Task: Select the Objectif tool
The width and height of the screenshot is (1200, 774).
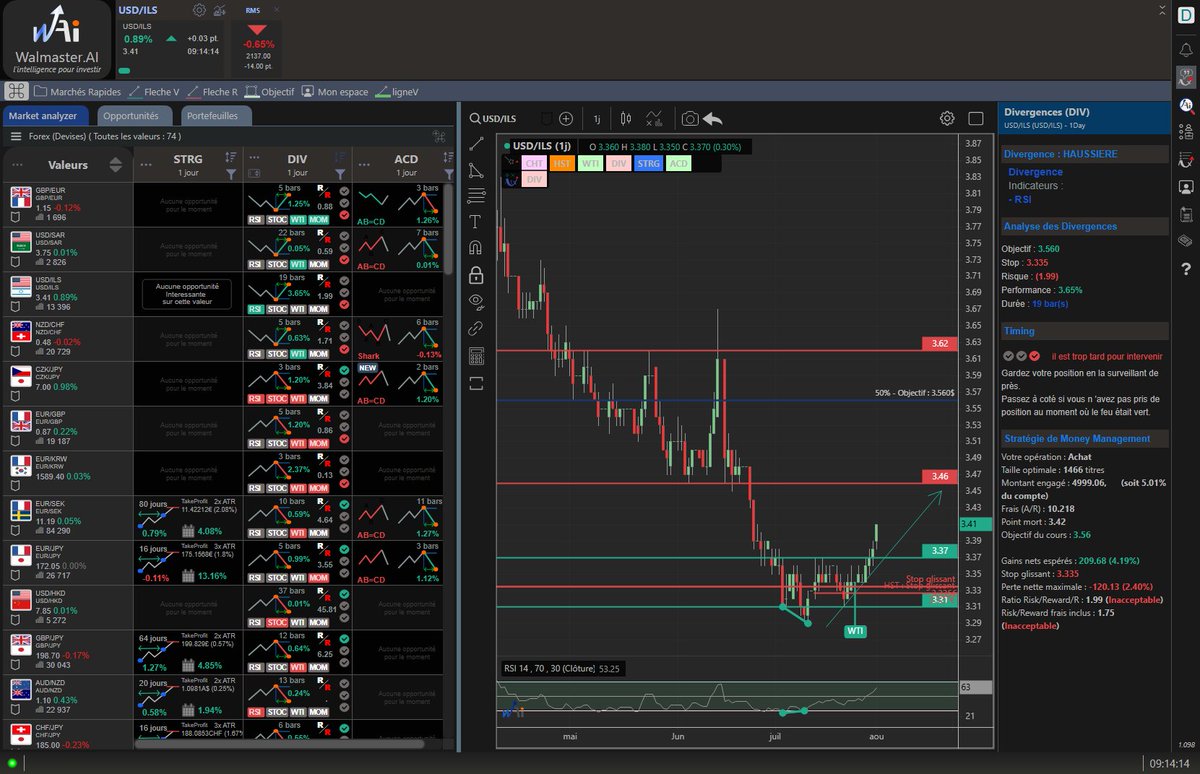Action: pos(270,91)
